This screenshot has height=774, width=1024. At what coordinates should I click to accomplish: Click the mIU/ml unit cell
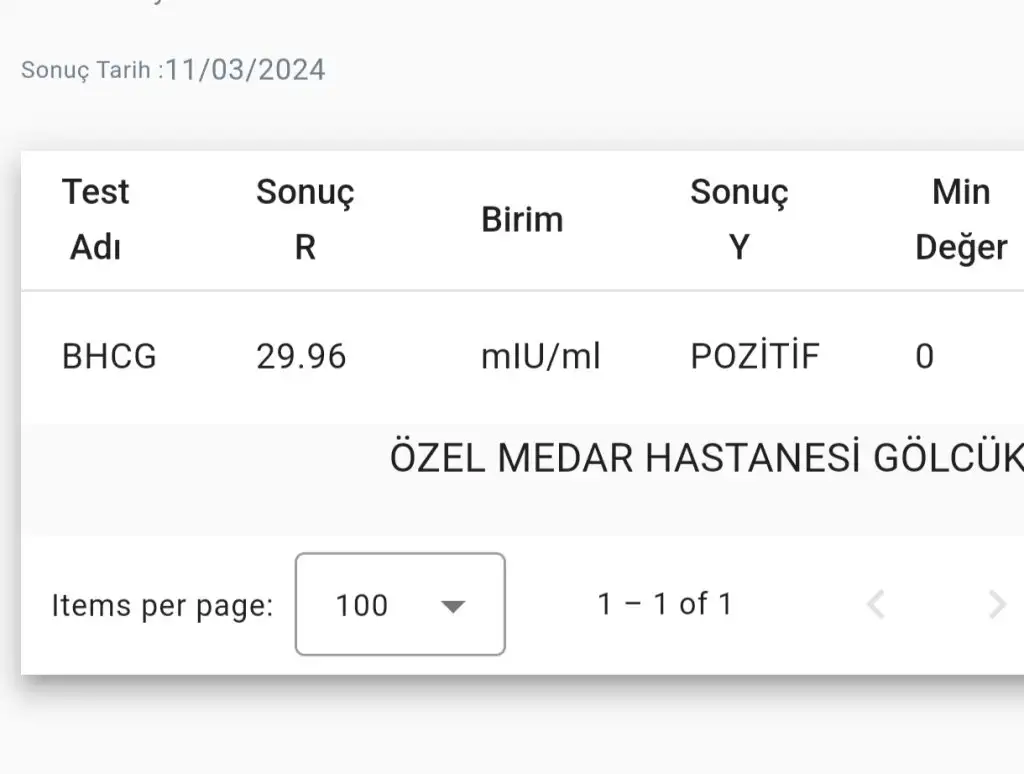click(541, 357)
